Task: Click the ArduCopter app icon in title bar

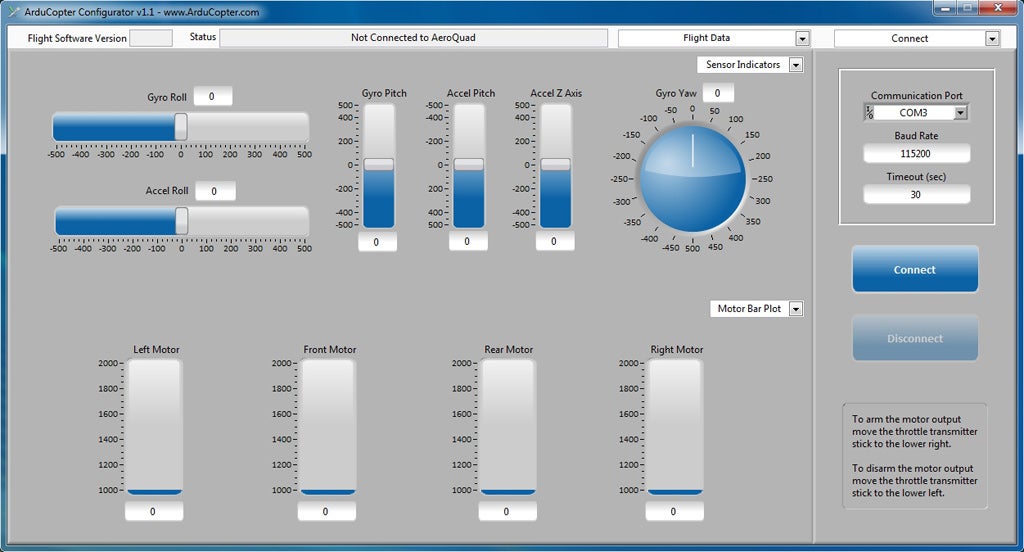Action: (x=13, y=12)
